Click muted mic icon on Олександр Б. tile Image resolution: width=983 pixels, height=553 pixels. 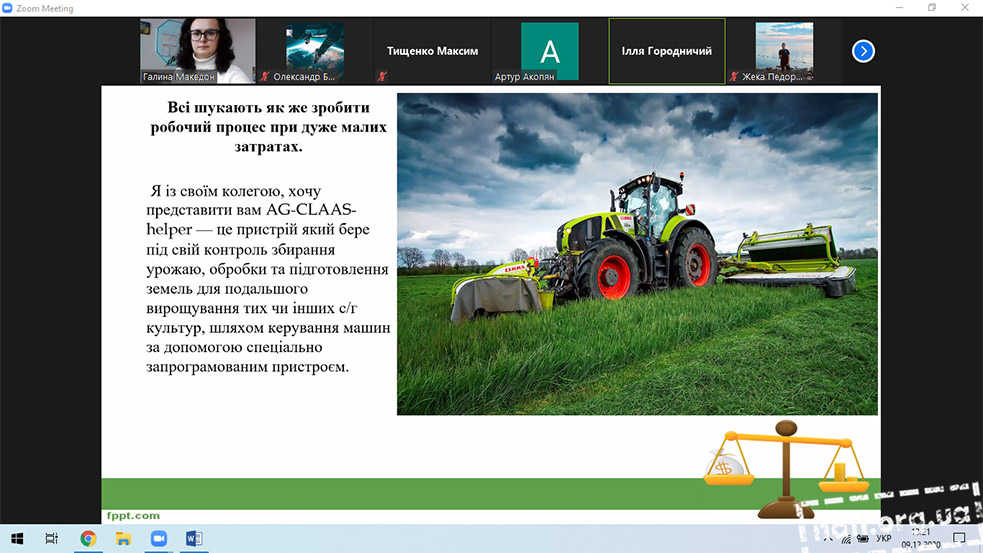265,76
